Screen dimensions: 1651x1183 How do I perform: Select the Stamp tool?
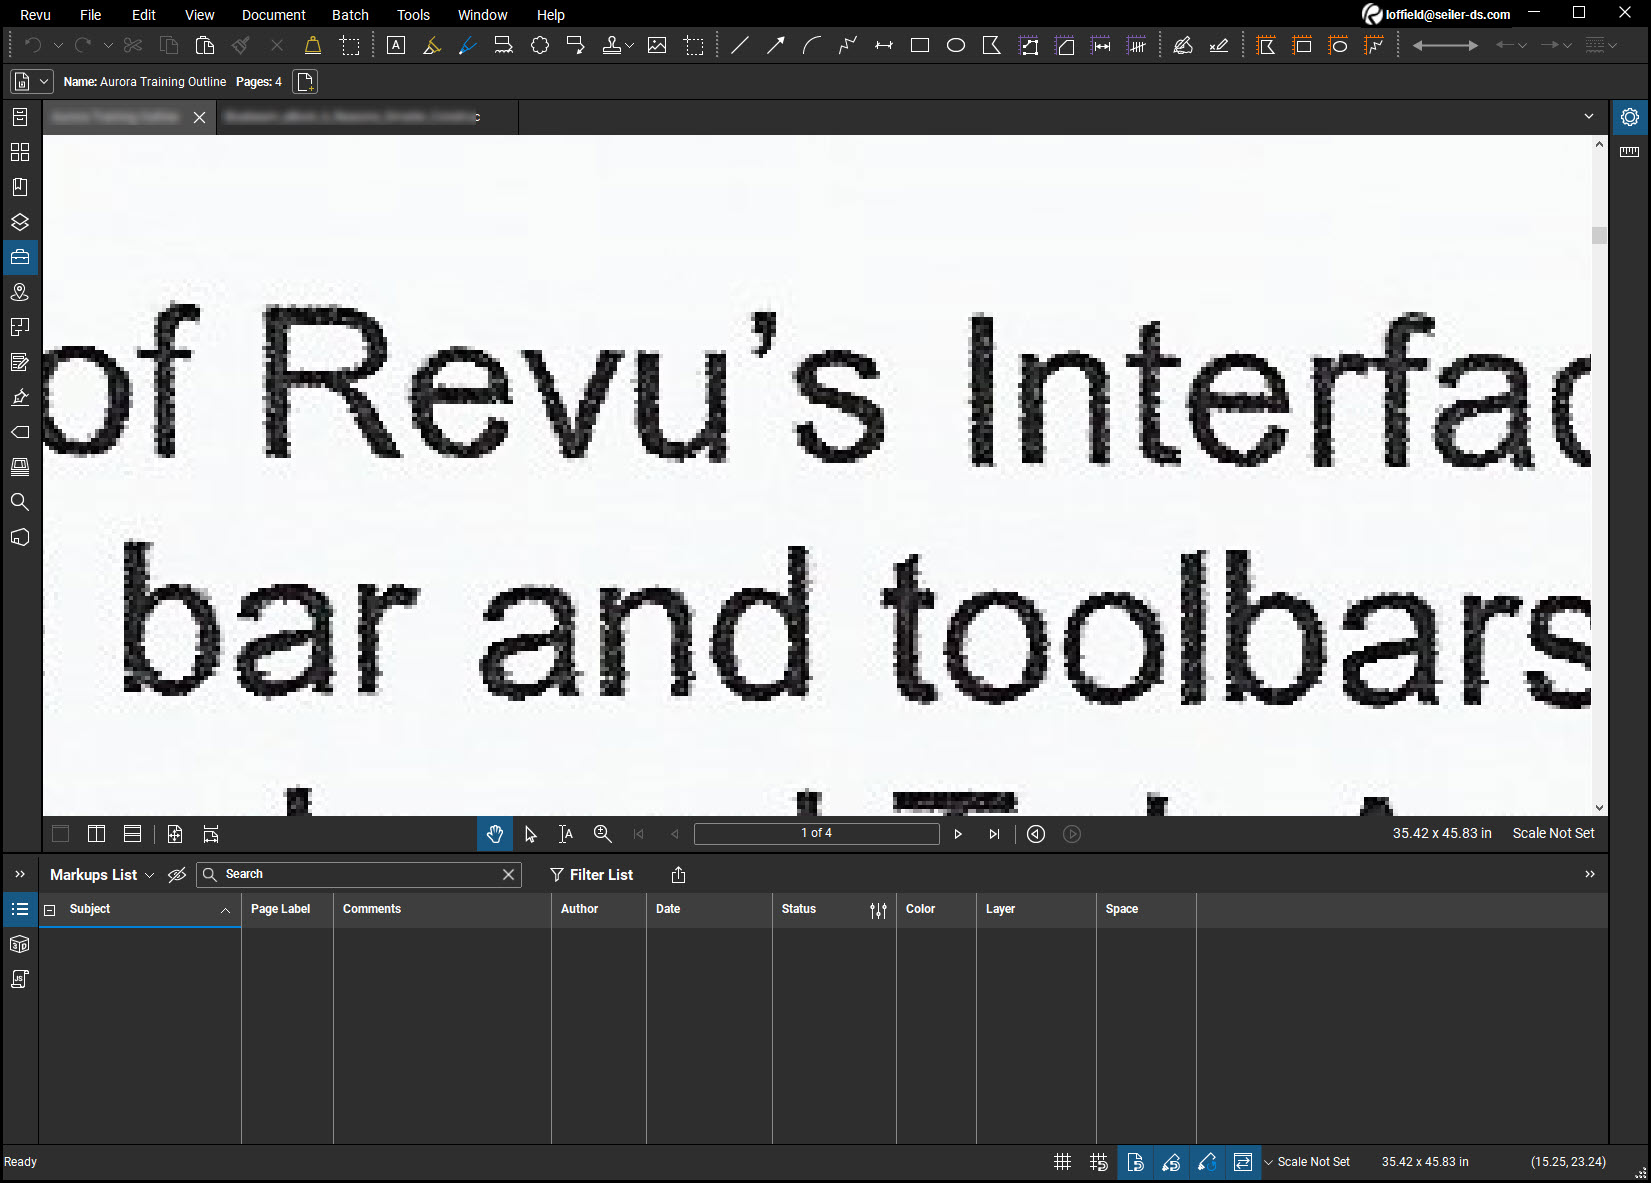click(x=611, y=45)
